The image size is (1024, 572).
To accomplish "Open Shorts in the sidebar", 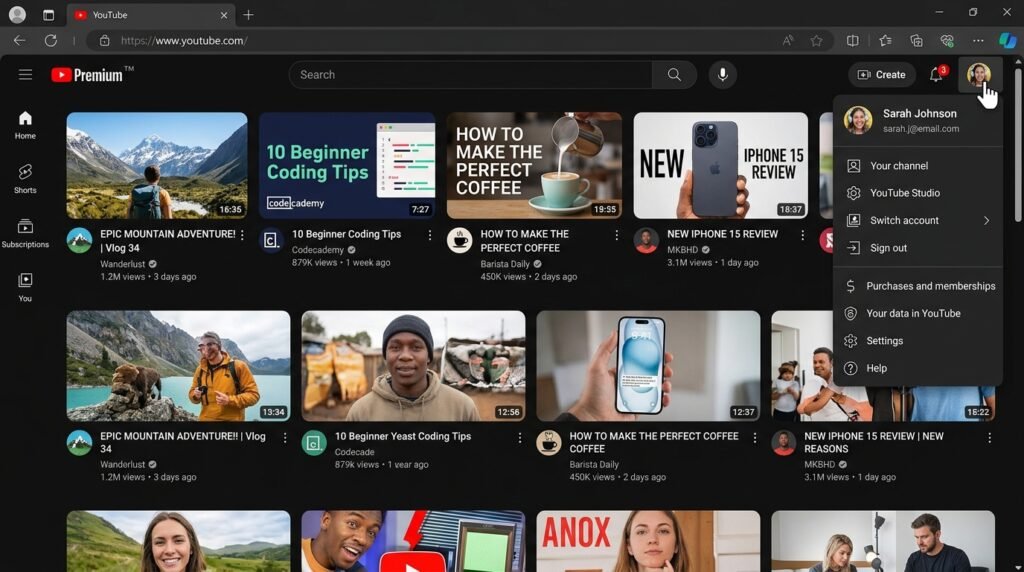I will pos(25,179).
